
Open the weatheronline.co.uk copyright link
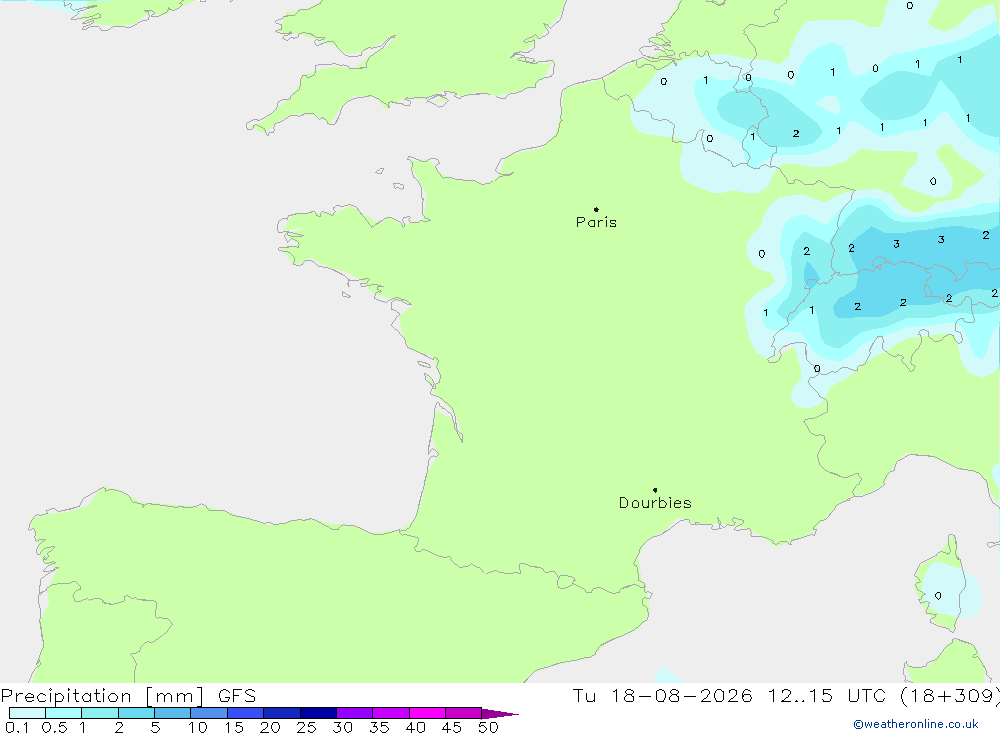[x=916, y=724]
